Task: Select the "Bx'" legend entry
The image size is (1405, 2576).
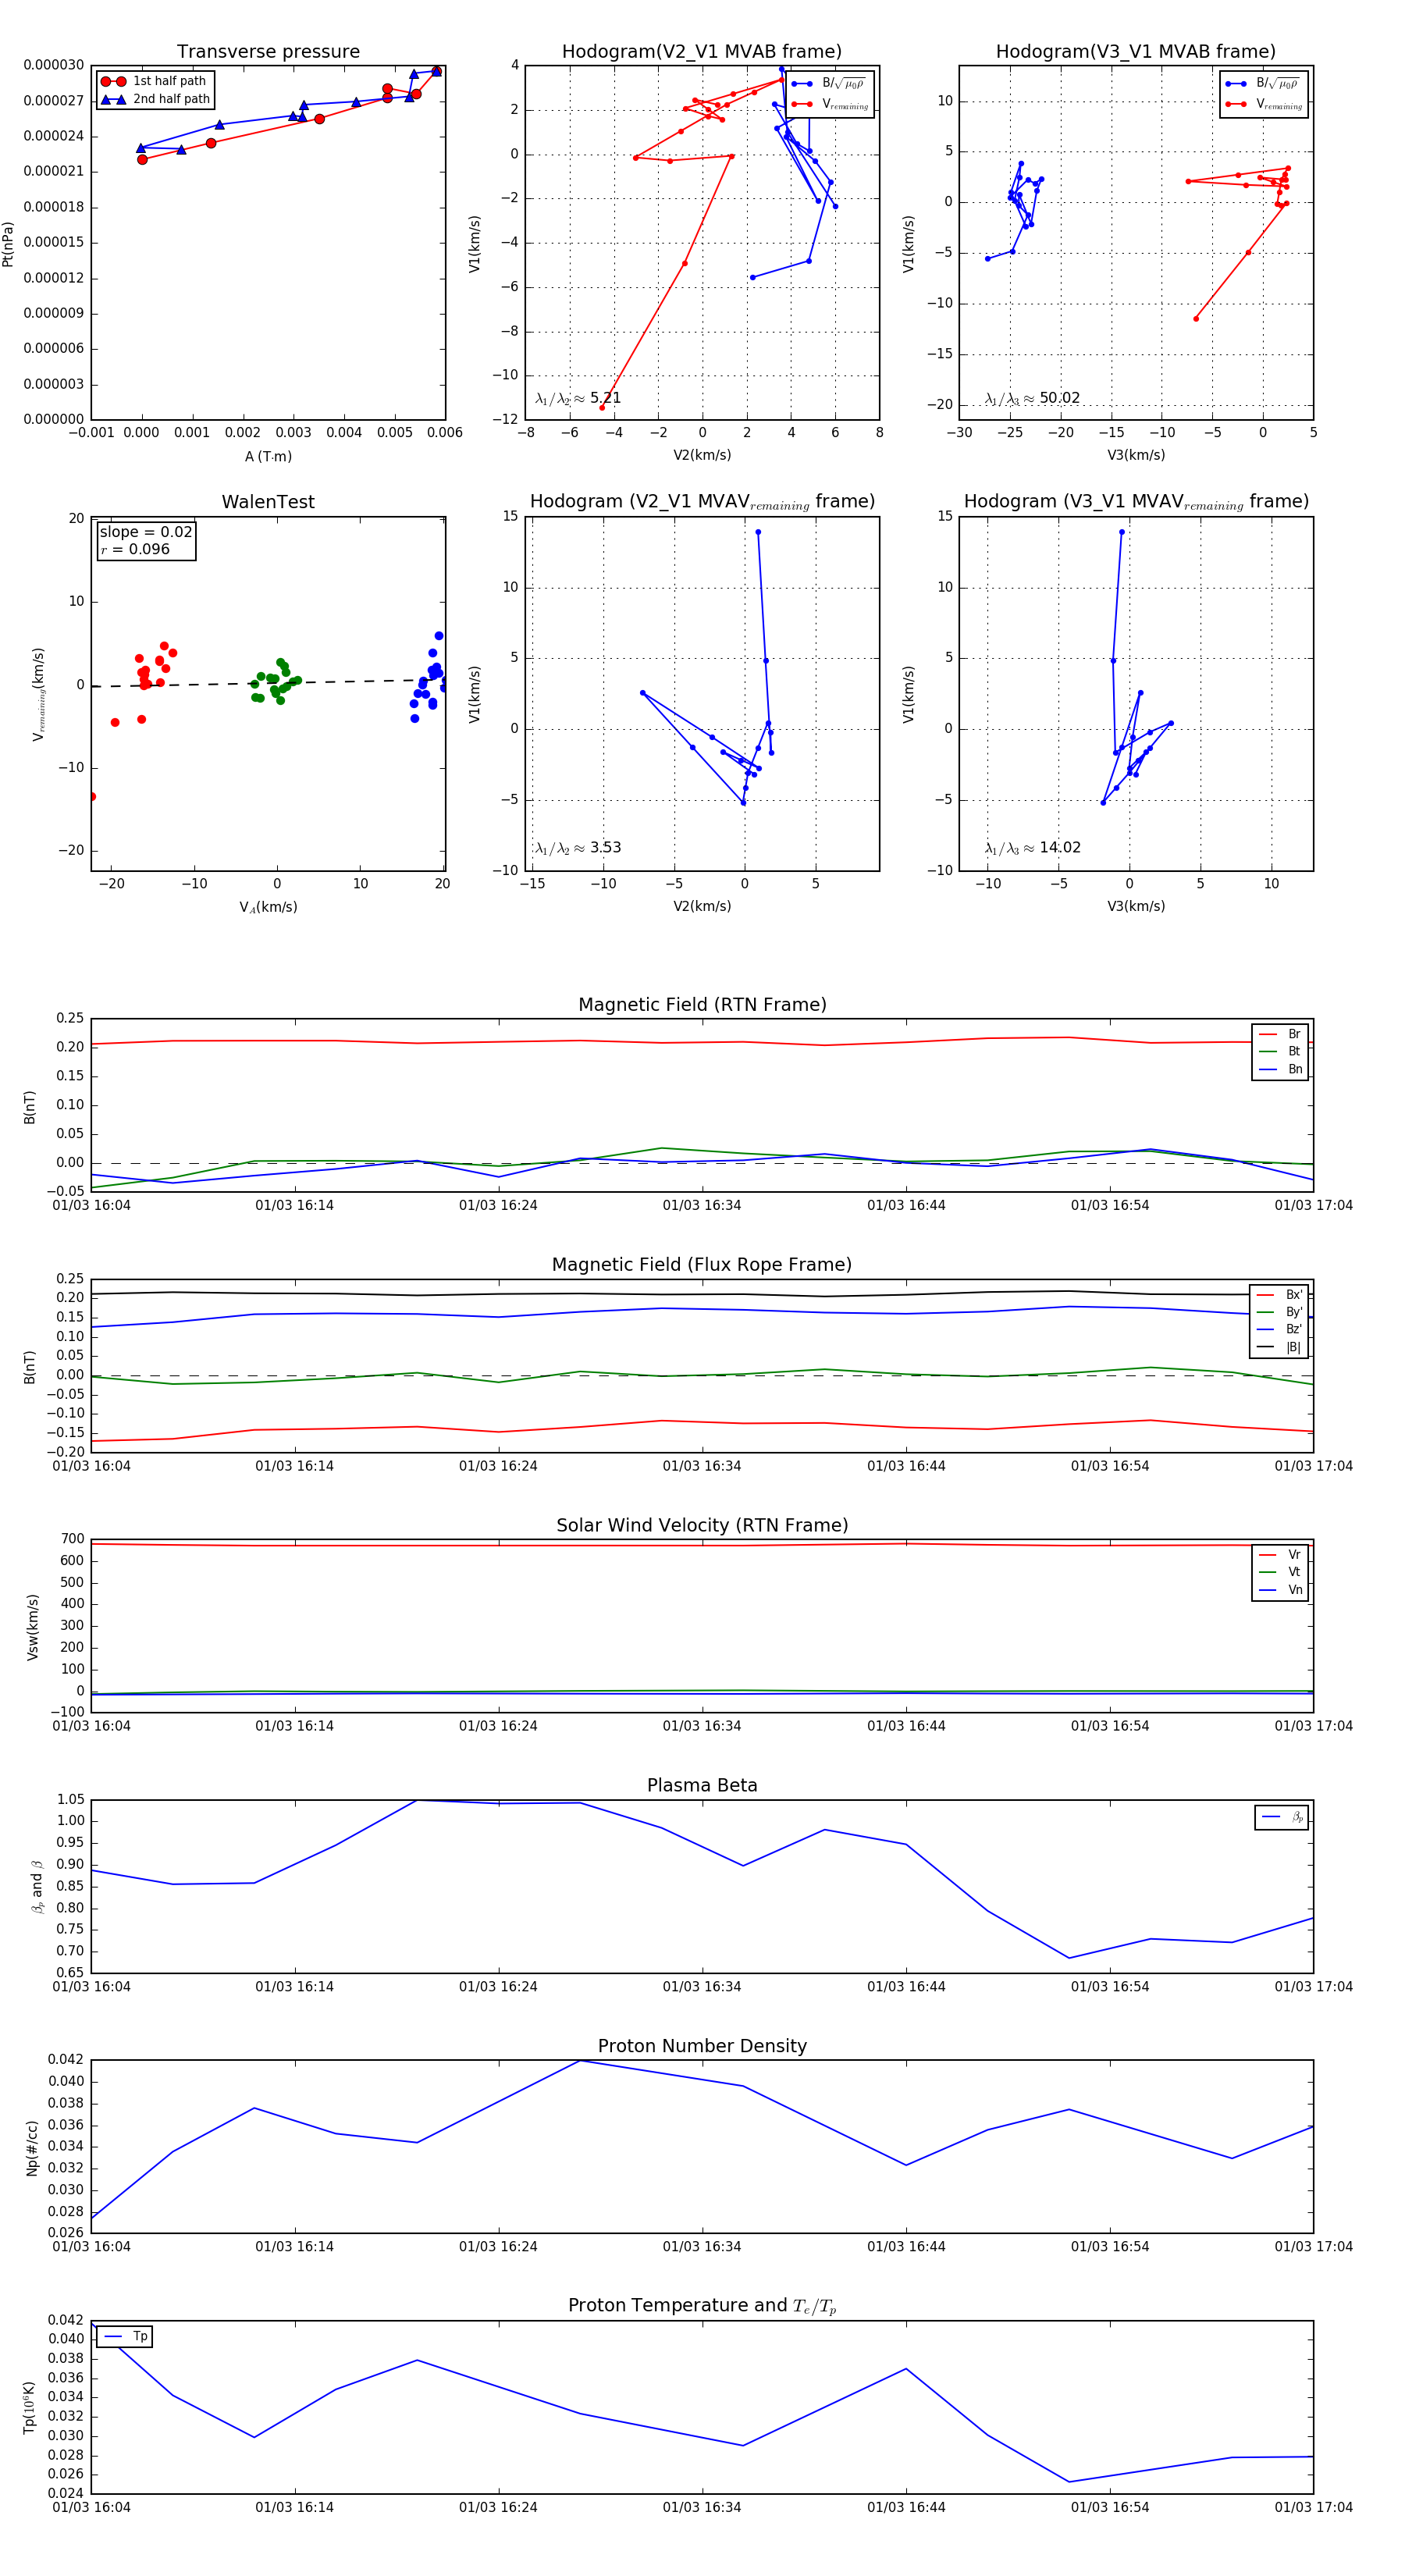Action: [1280, 1294]
